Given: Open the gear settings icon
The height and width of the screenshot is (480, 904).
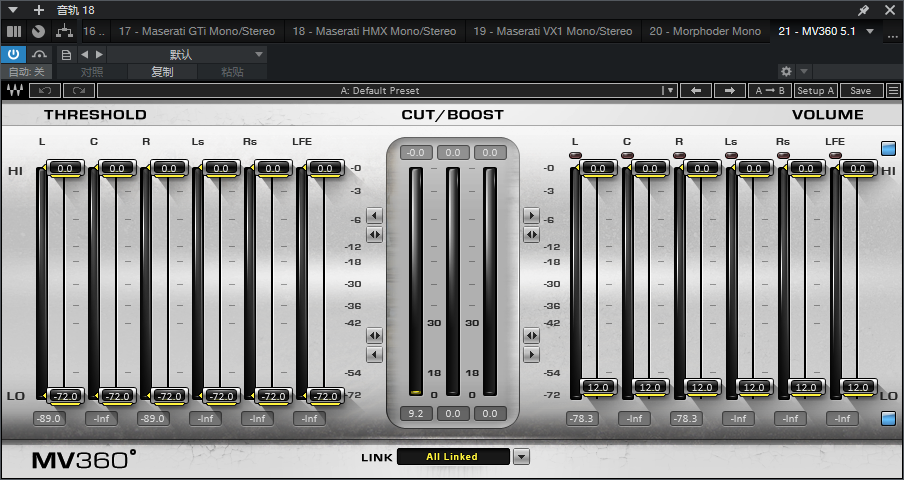Looking at the screenshot, I should [x=786, y=71].
